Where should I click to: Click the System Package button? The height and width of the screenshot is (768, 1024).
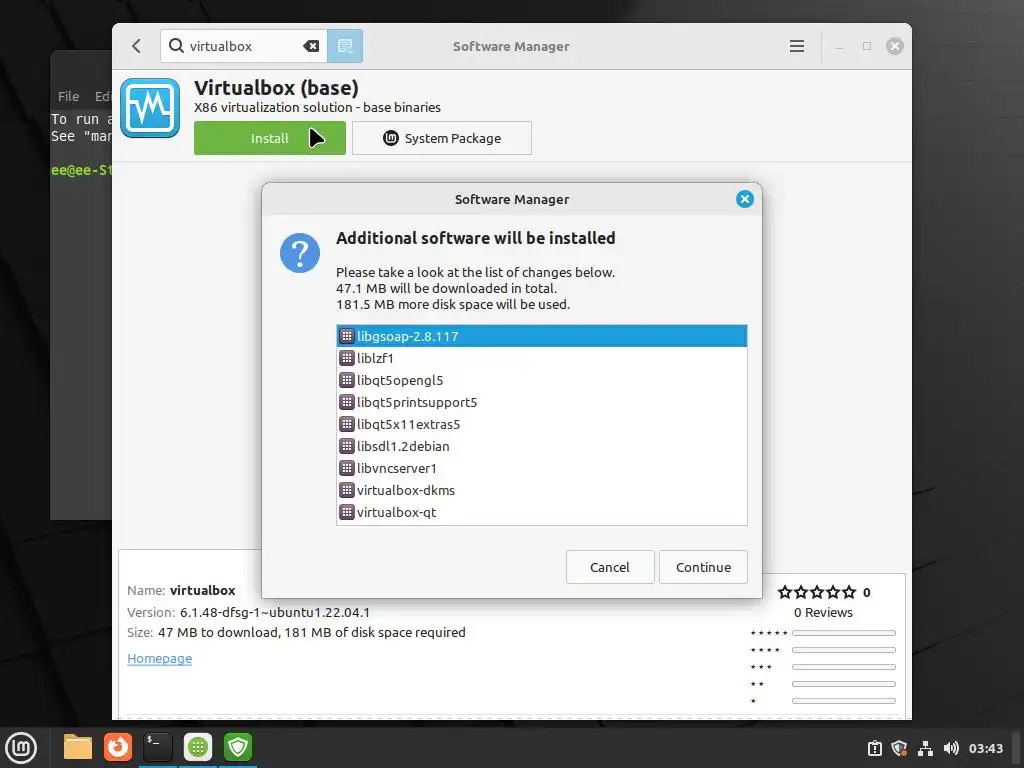[442, 138]
